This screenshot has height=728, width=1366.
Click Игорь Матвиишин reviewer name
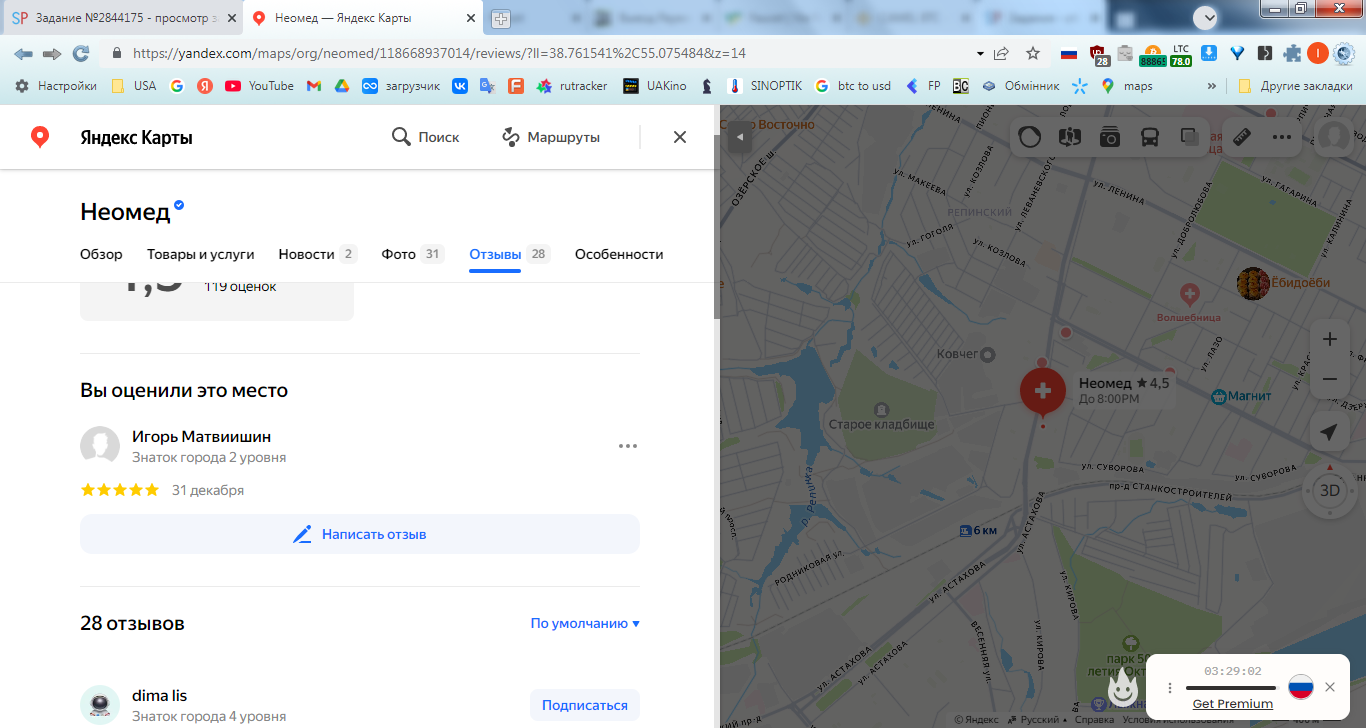coord(201,436)
